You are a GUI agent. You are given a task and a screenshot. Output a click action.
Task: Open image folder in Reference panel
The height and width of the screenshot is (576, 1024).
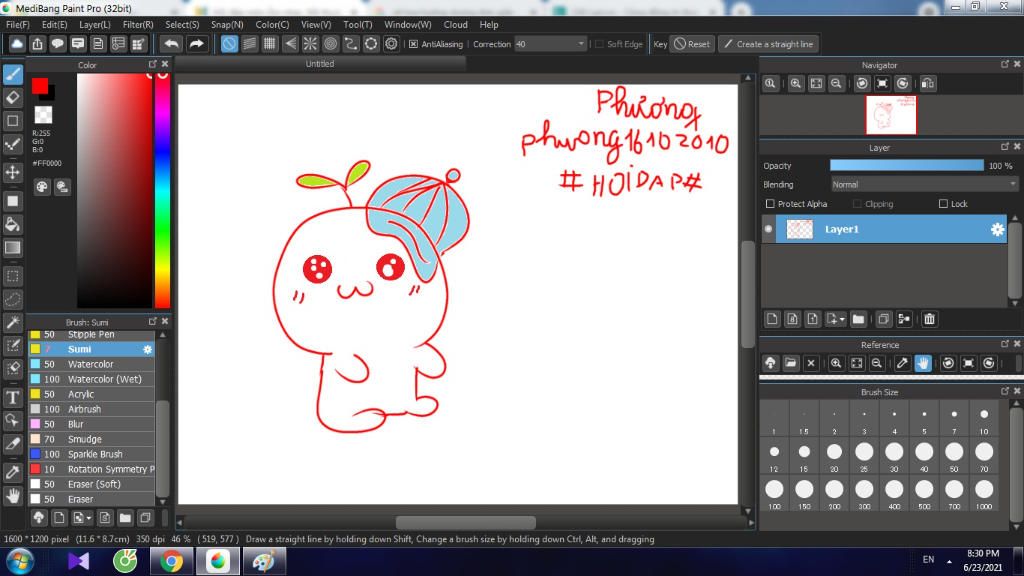[791, 363]
